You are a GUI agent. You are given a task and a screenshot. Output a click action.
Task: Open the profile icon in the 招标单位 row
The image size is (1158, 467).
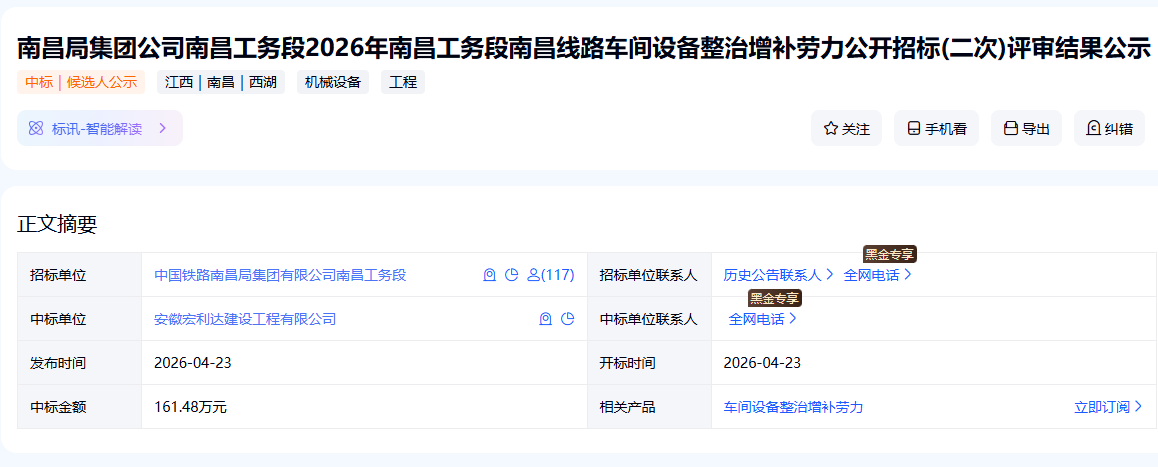[490, 275]
